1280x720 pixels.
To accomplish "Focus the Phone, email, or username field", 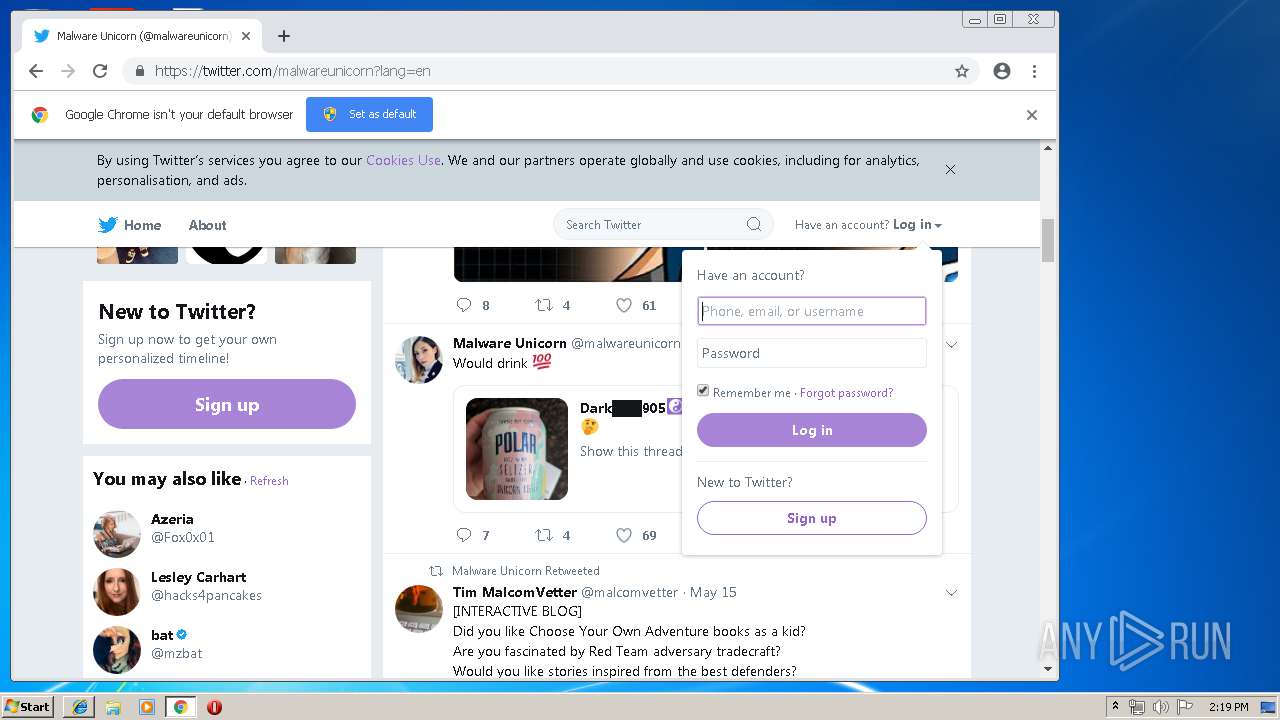I will (x=812, y=311).
